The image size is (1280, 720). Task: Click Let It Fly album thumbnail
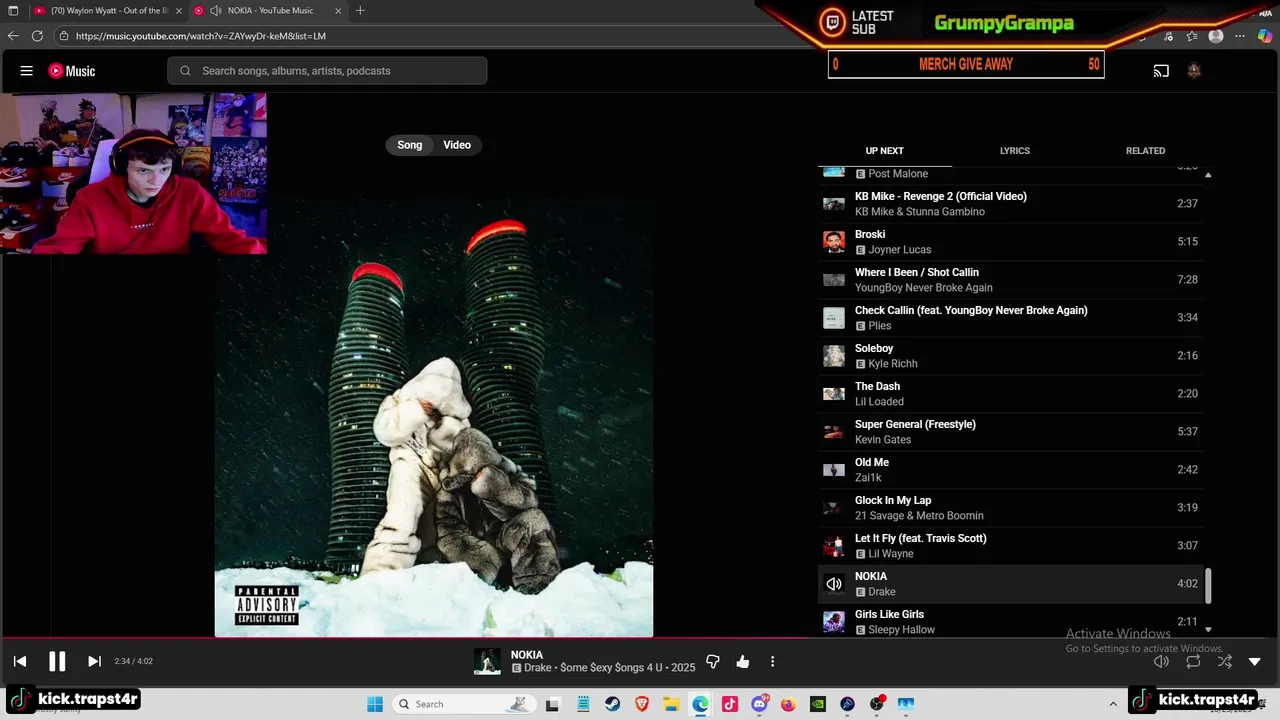834,546
